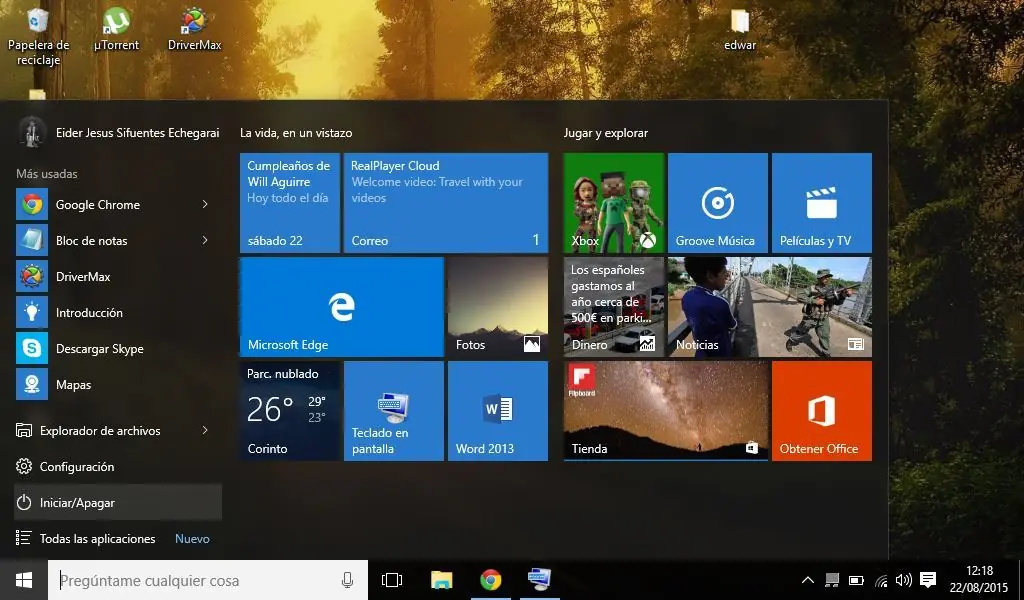Viewport: 1024px width, 600px height.
Task: Open user account Eider Jesus Sifuentes Echegarai
Action: (x=118, y=133)
